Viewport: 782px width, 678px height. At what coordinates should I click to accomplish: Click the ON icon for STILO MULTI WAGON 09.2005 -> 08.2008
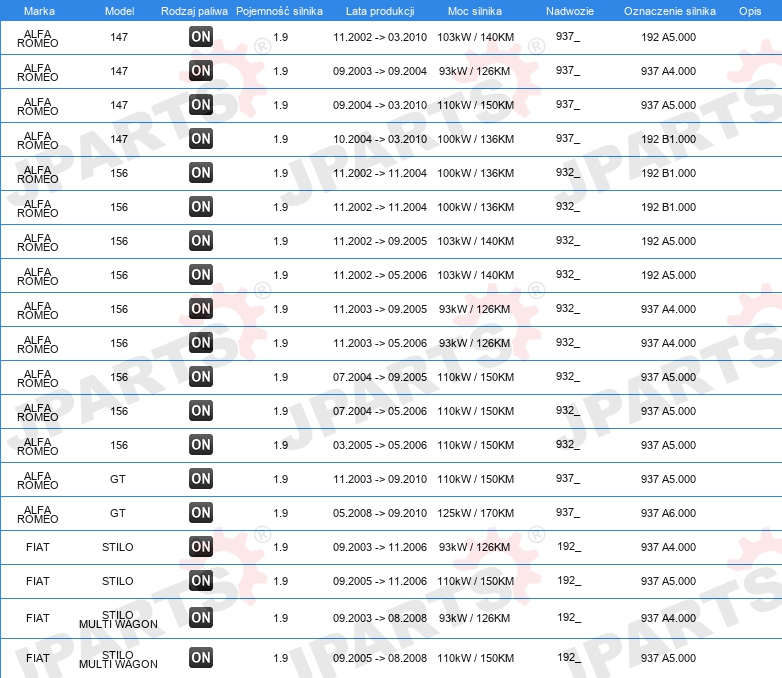201,658
